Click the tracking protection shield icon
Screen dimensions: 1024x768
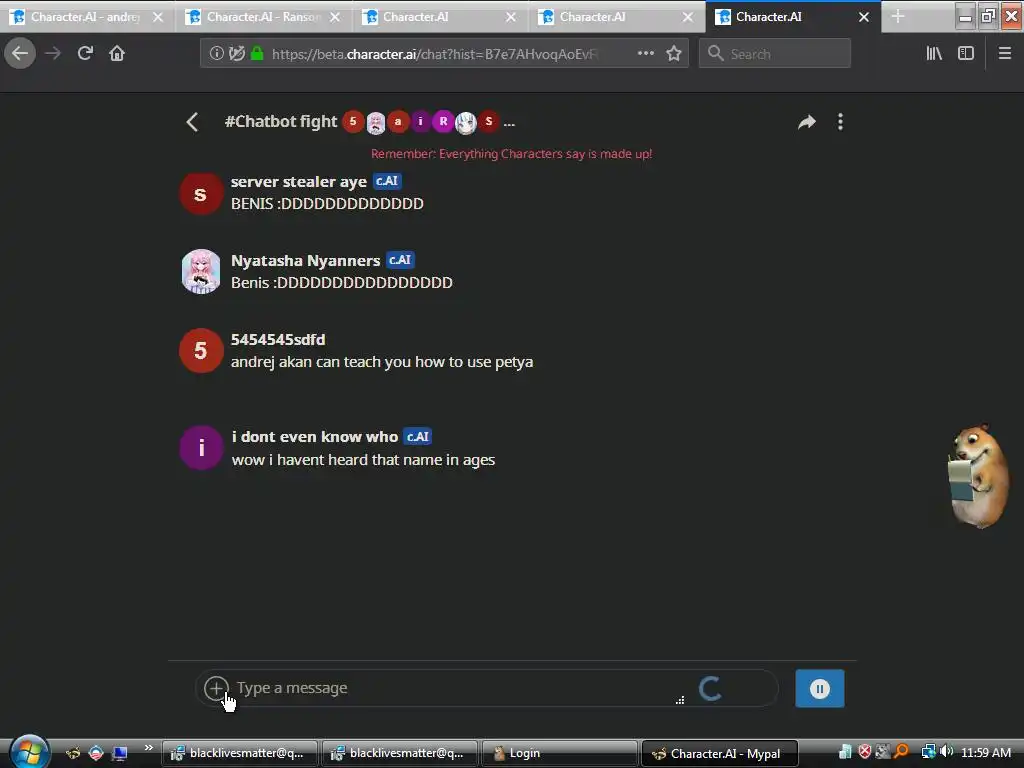236,54
